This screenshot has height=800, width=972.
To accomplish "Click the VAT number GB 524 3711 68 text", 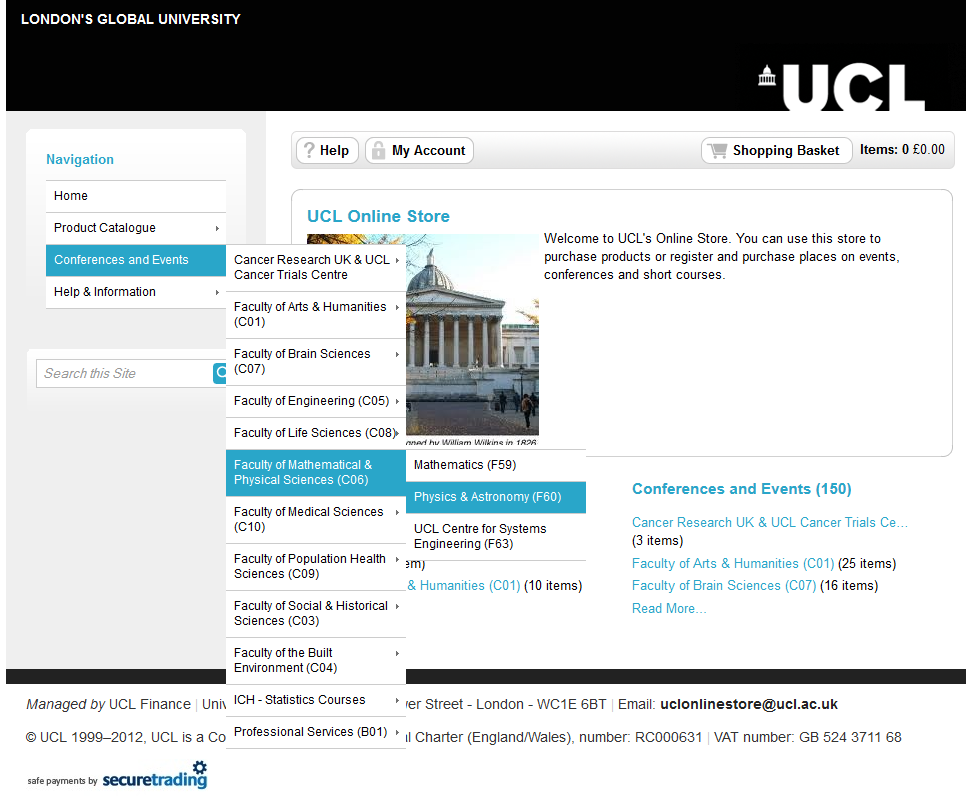I will (x=808, y=737).
